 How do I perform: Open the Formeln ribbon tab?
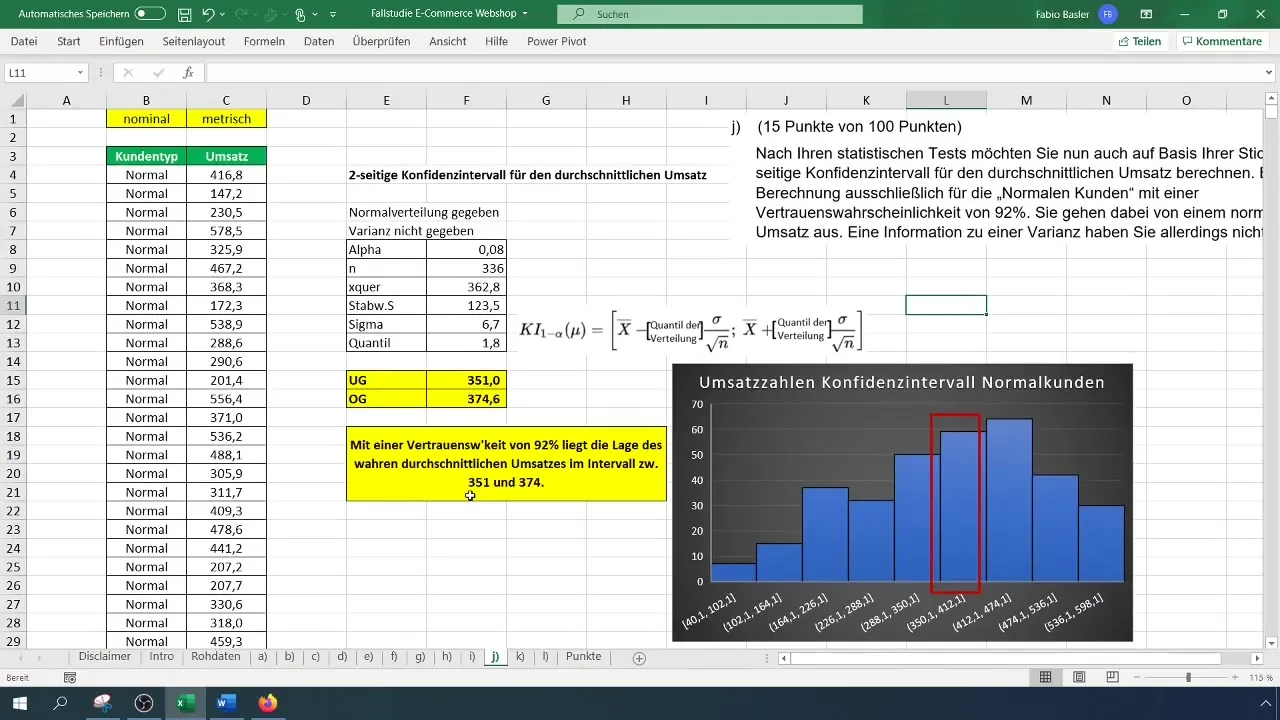click(264, 41)
